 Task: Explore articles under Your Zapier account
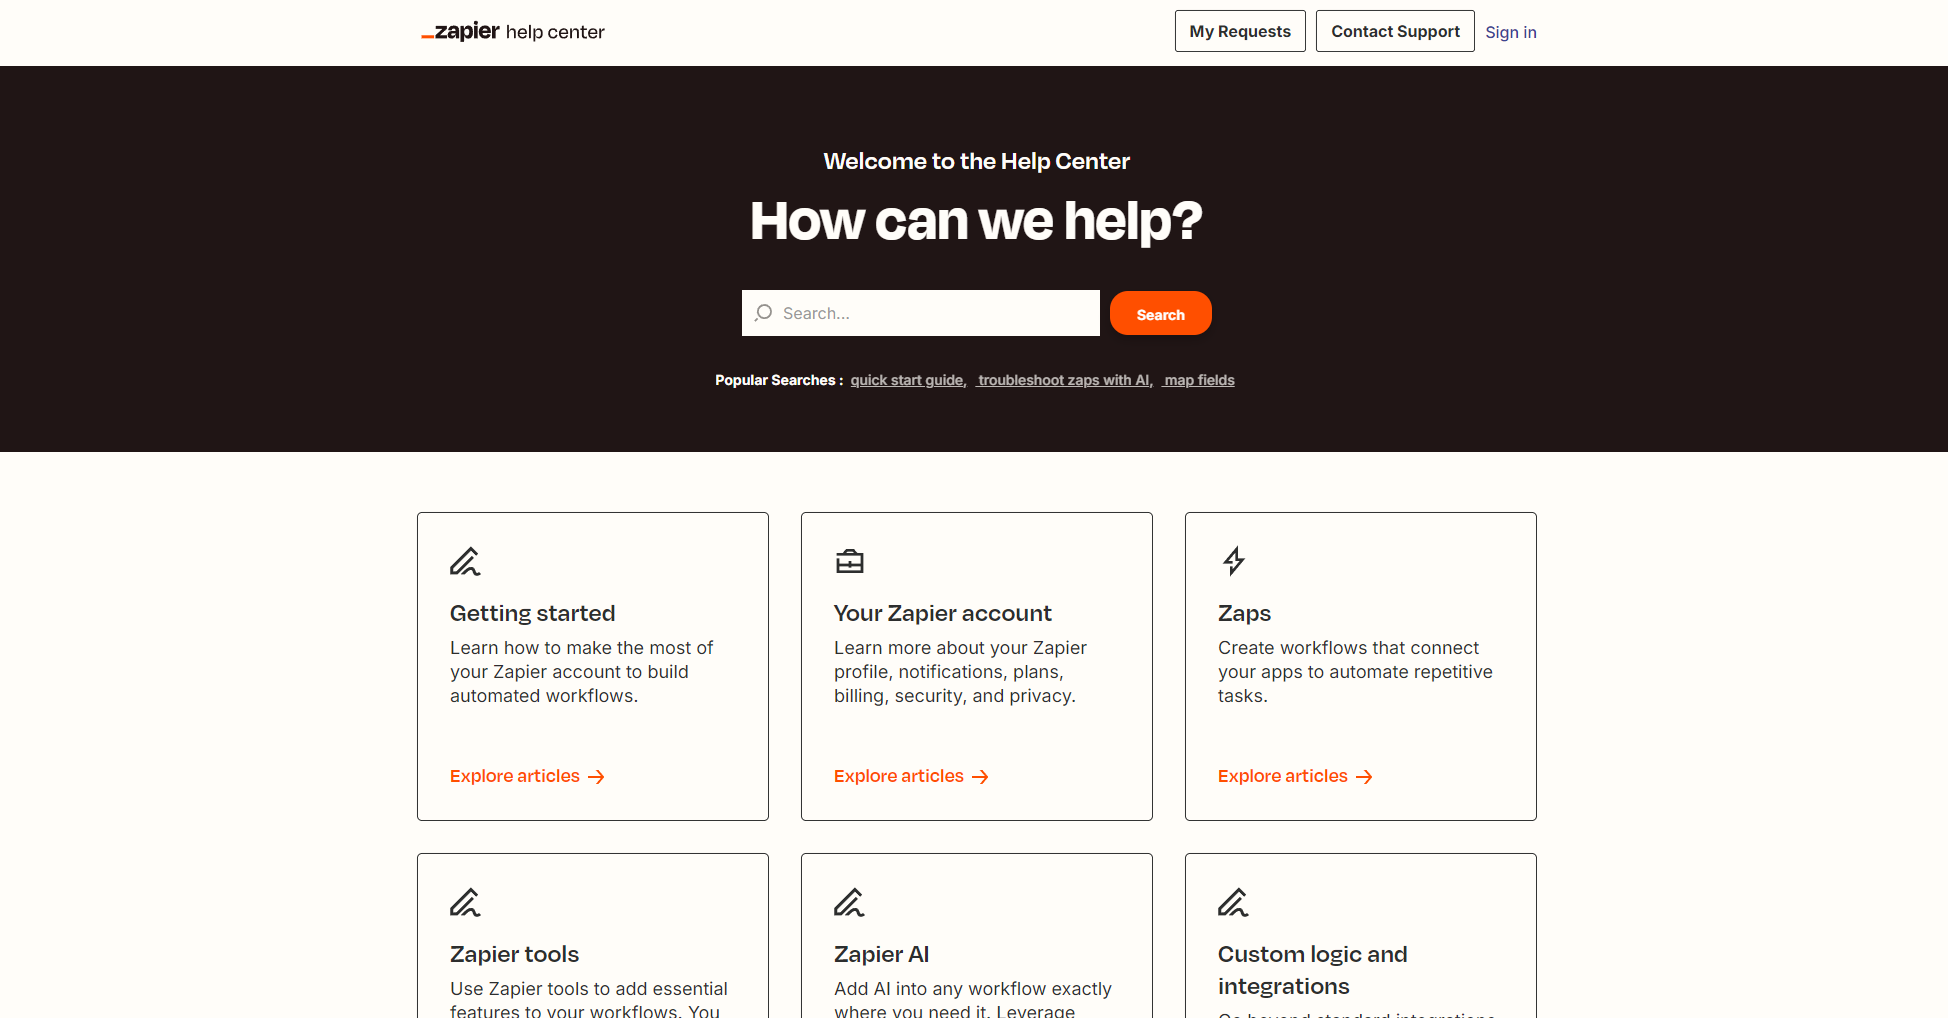click(x=911, y=776)
